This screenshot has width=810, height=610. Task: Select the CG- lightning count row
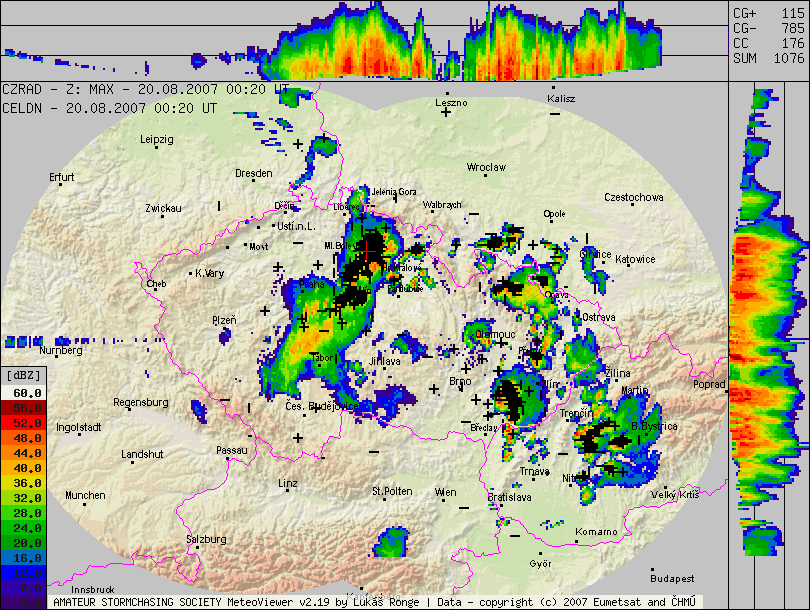[768, 28]
